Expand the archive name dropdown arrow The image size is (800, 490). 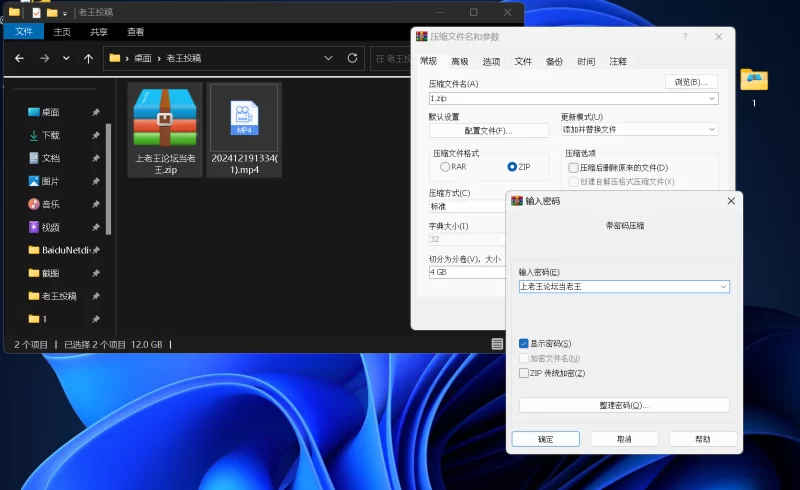point(712,99)
